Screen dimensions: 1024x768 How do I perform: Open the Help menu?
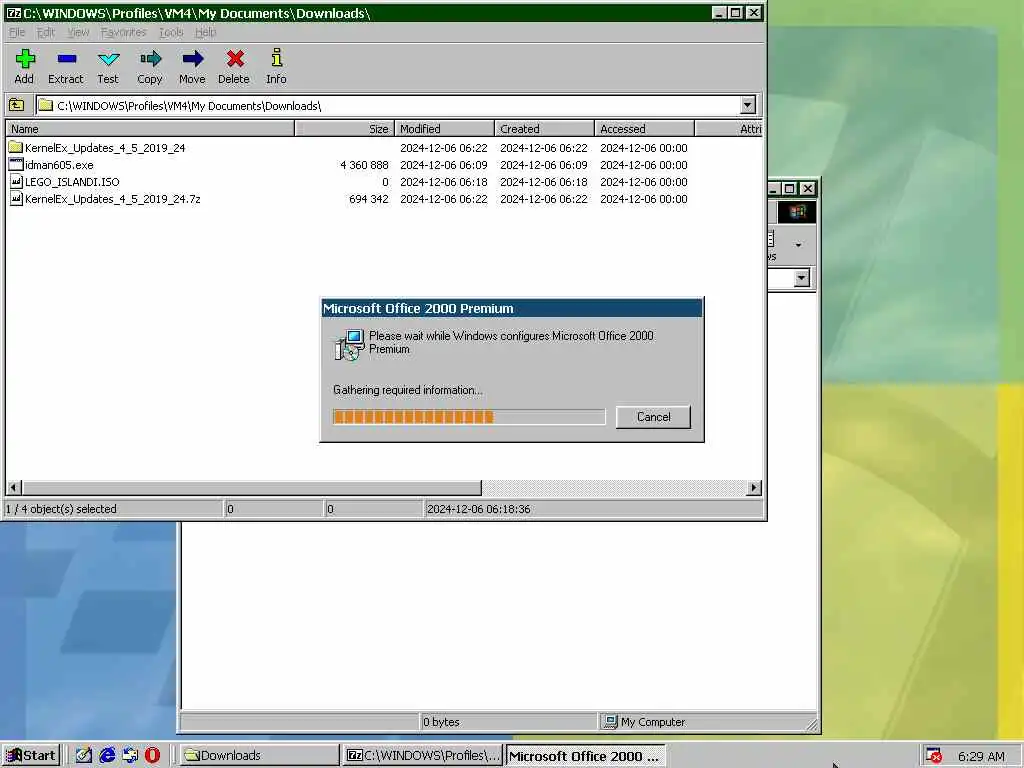[205, 32]
